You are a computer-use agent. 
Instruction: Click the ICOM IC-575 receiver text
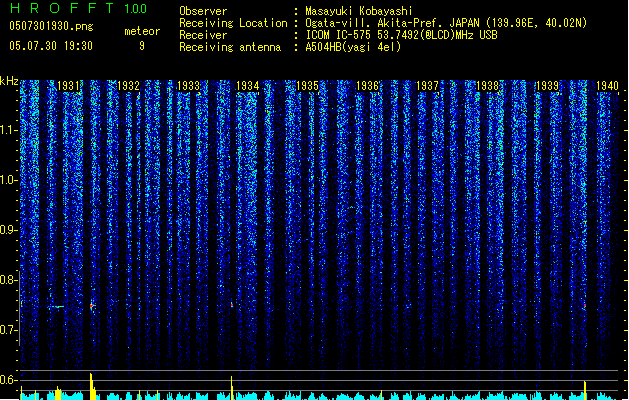click(x=401, y=35)
